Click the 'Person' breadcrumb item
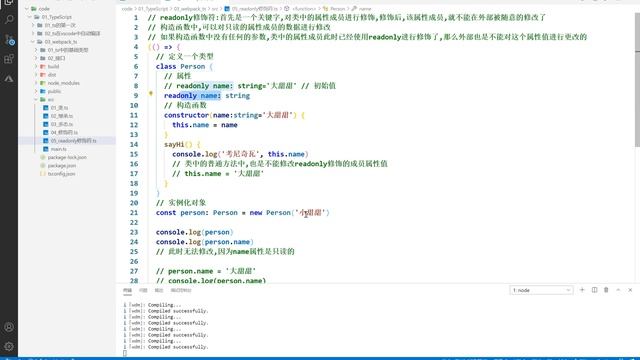This screenshot has height=360, width=640. tap(337, 9)
